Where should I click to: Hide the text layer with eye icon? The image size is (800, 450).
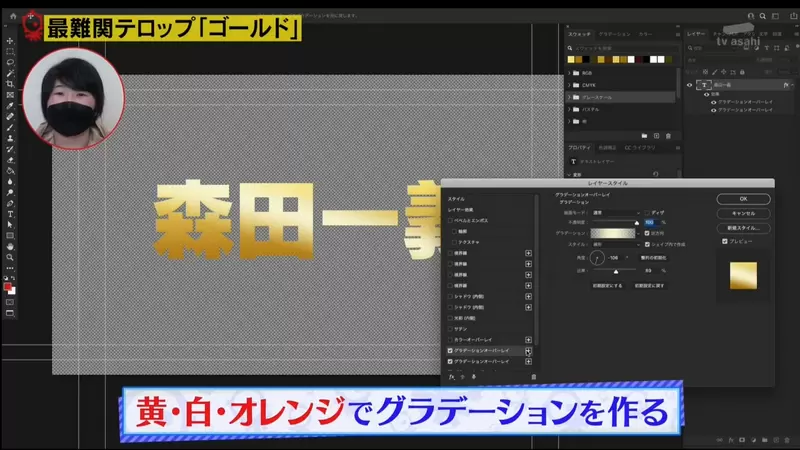[x=689, y=85]
